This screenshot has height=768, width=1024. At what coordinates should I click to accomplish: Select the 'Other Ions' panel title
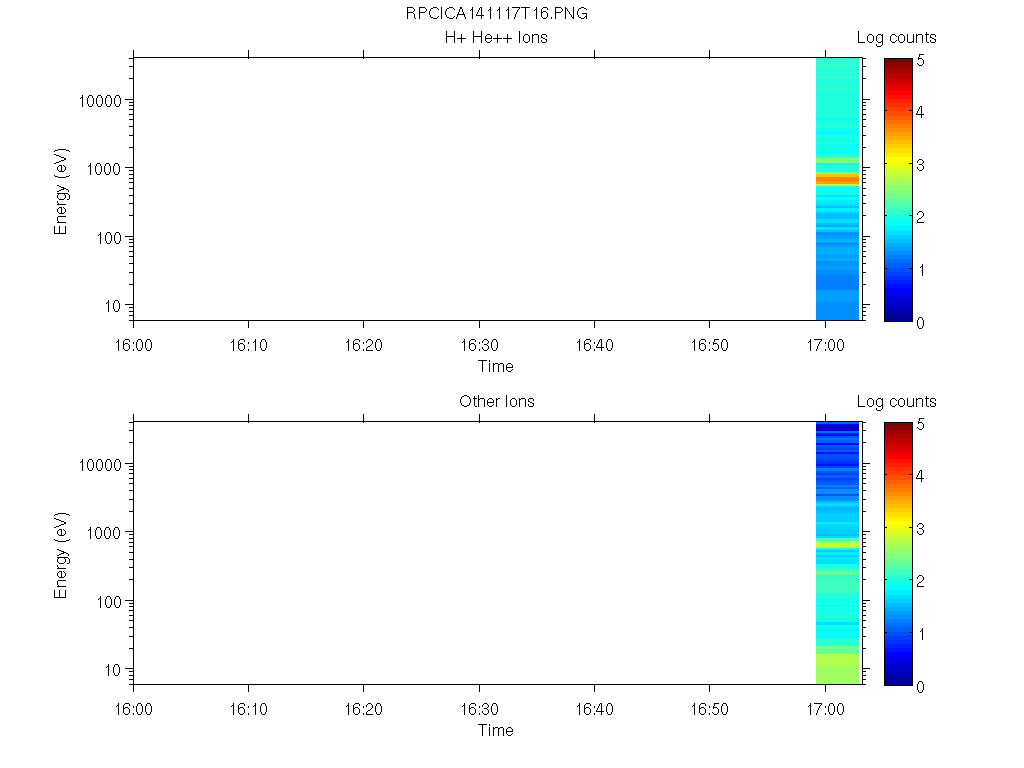496,402
